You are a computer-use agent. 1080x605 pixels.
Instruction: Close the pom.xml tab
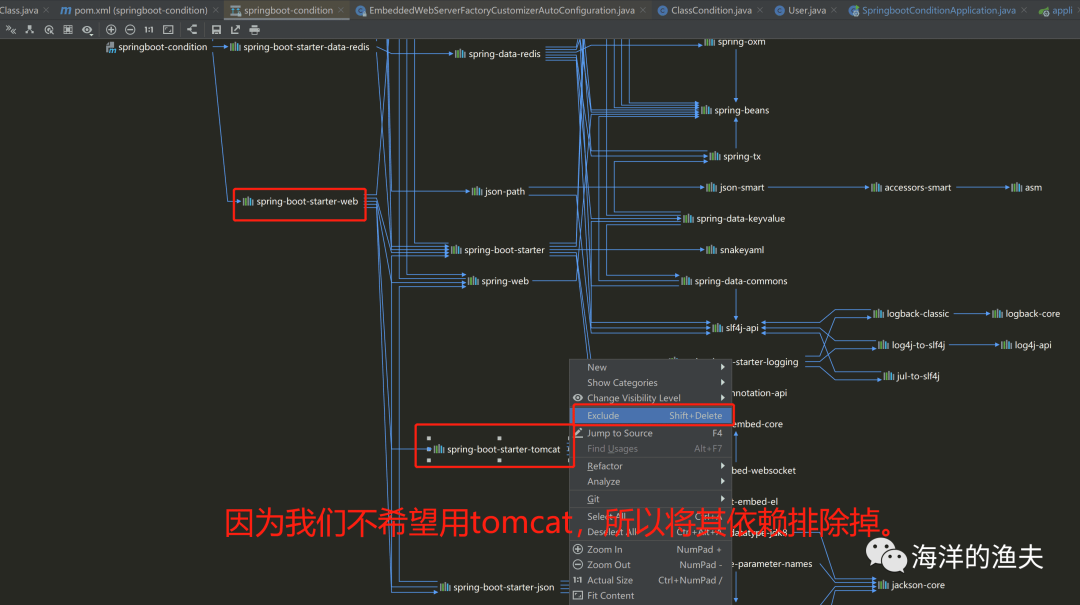[x=216, y=10]
